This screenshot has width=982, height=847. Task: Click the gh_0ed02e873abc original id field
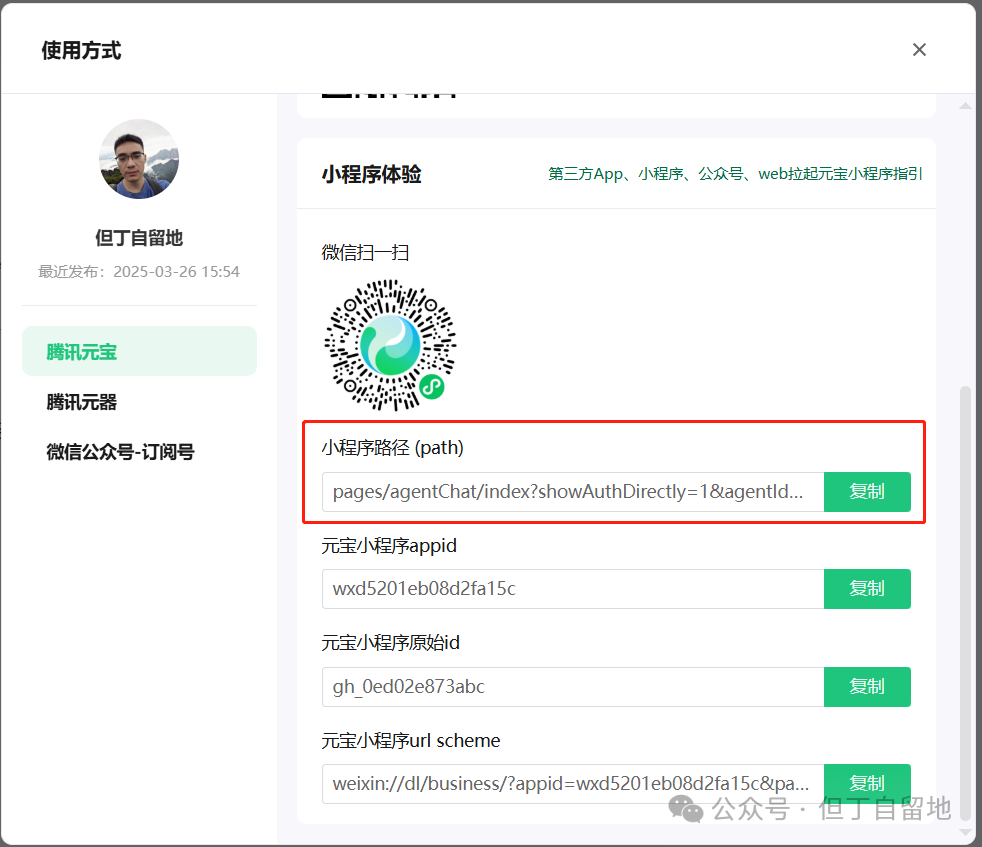click(x=573, y=687)
